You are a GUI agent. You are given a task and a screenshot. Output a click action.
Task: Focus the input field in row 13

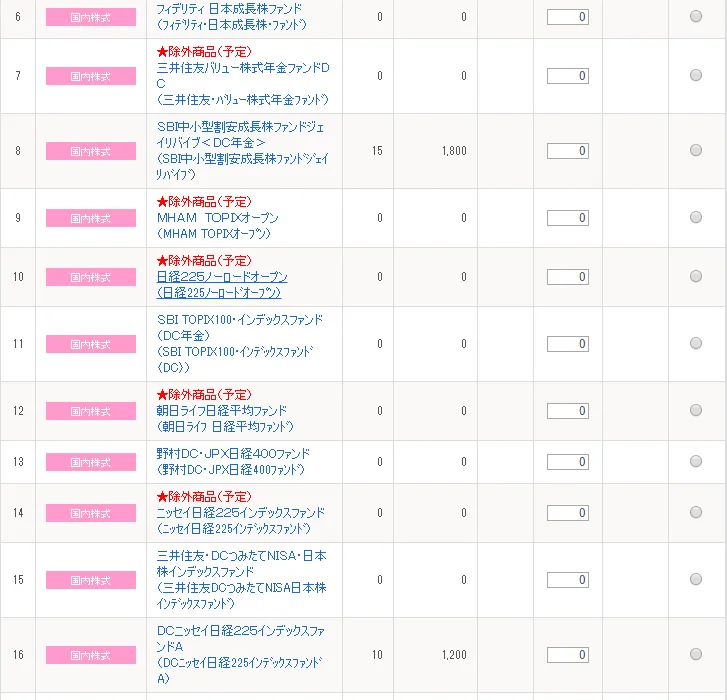567,462
